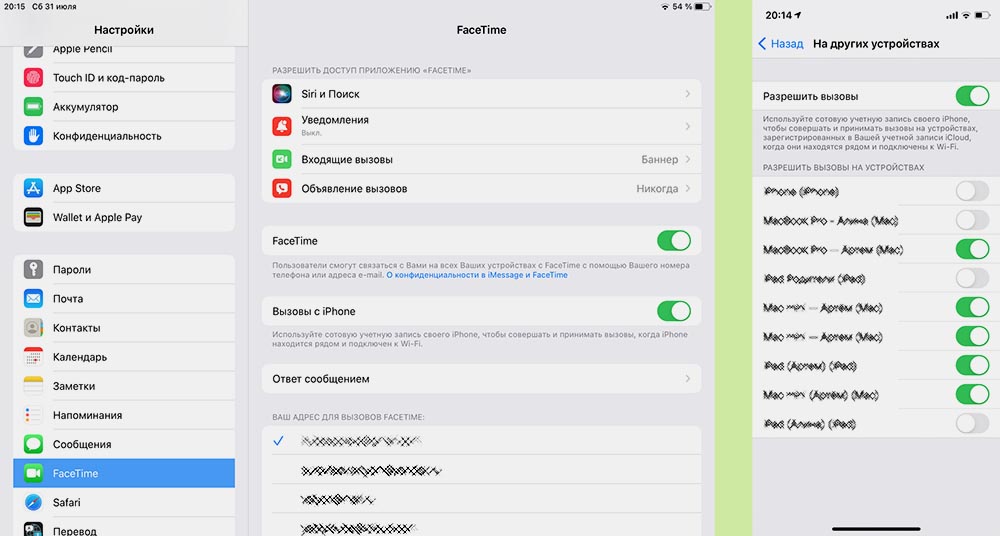The image size is (1000, 536).
Task: Toggle the FaceTime switch off
Action: tap(674, 241)
